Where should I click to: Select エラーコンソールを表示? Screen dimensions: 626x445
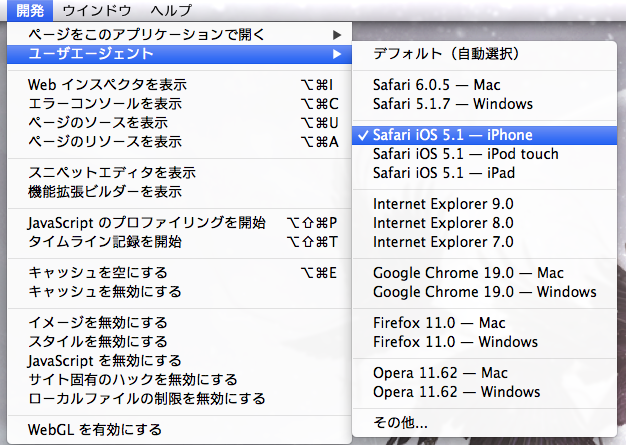tap(179, 104)
